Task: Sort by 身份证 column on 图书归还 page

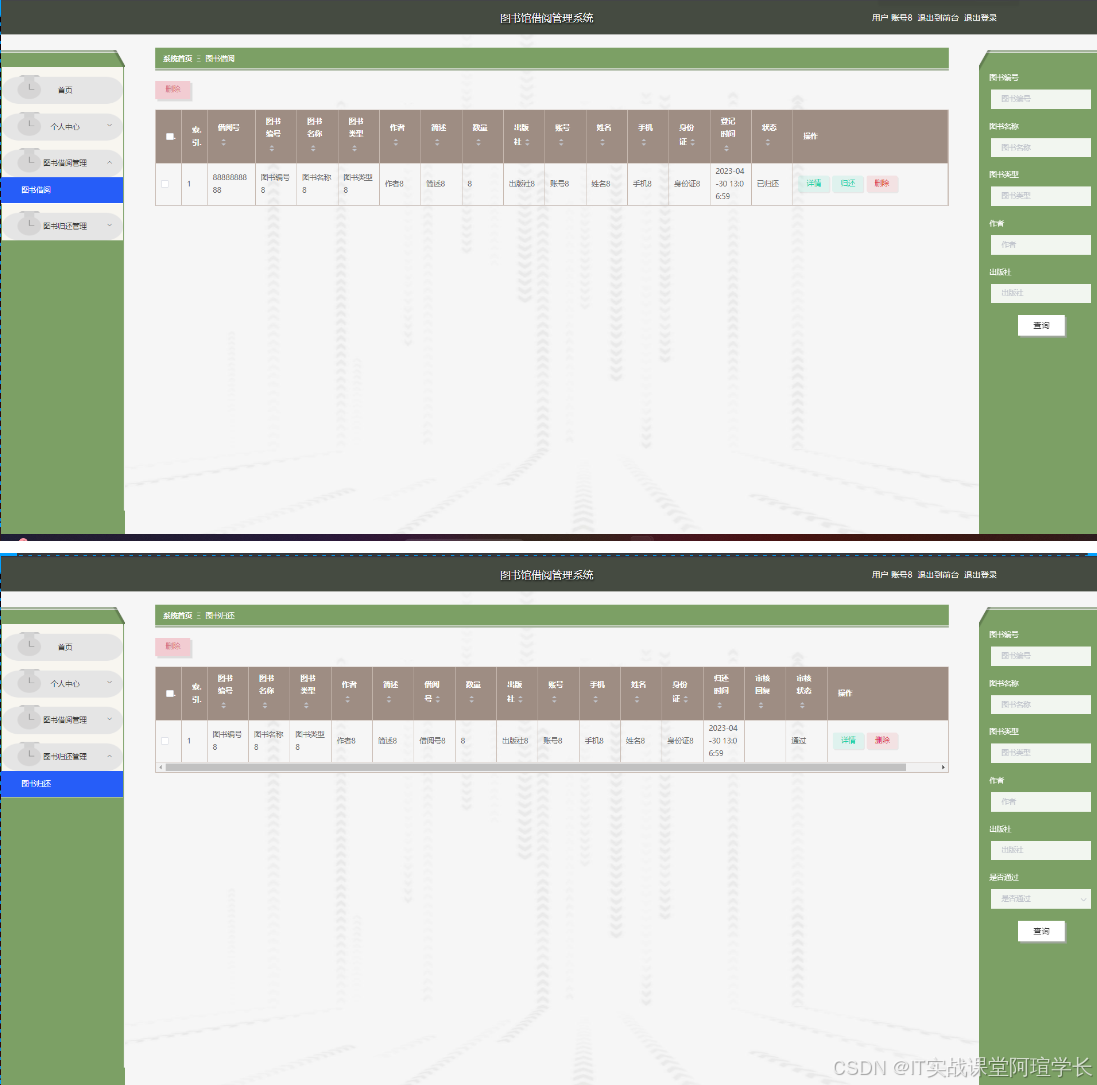Action: (x=686, y=699)
